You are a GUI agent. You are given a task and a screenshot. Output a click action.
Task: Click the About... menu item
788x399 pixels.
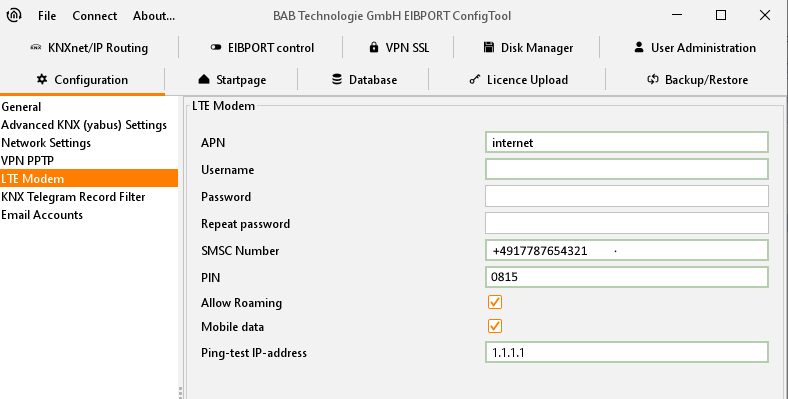tap(154, 16)
